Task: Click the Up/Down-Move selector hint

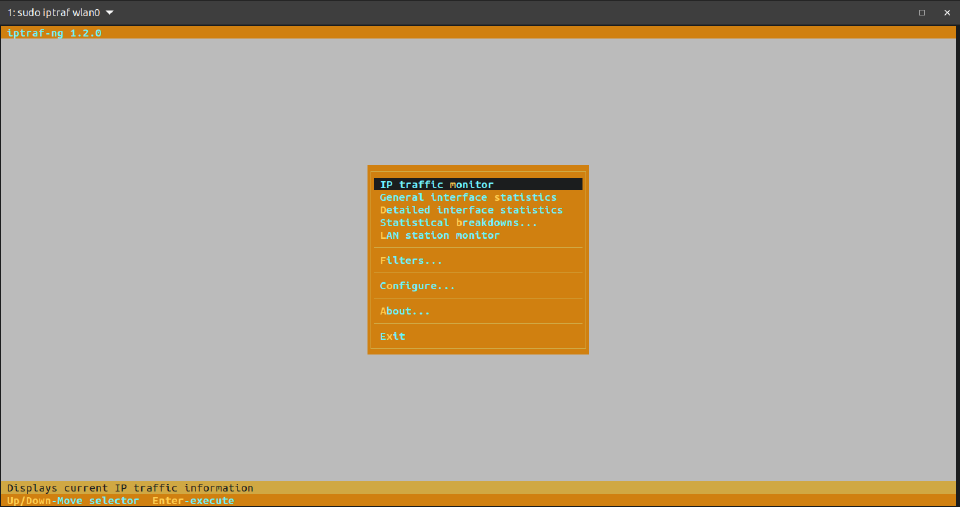Action: tap(72, 500)
